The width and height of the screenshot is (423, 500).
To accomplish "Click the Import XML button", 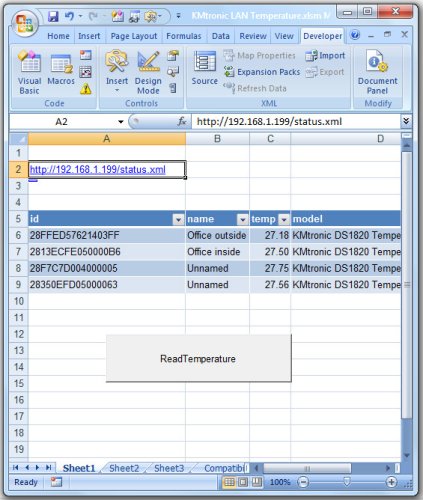I will (x=325, y=56).
